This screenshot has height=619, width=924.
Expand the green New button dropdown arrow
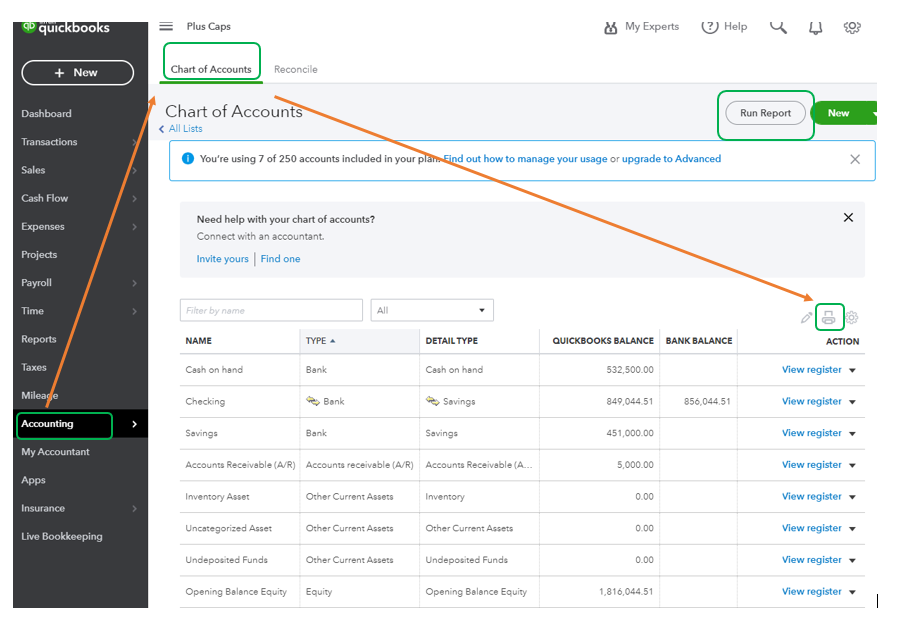[874, 113]
